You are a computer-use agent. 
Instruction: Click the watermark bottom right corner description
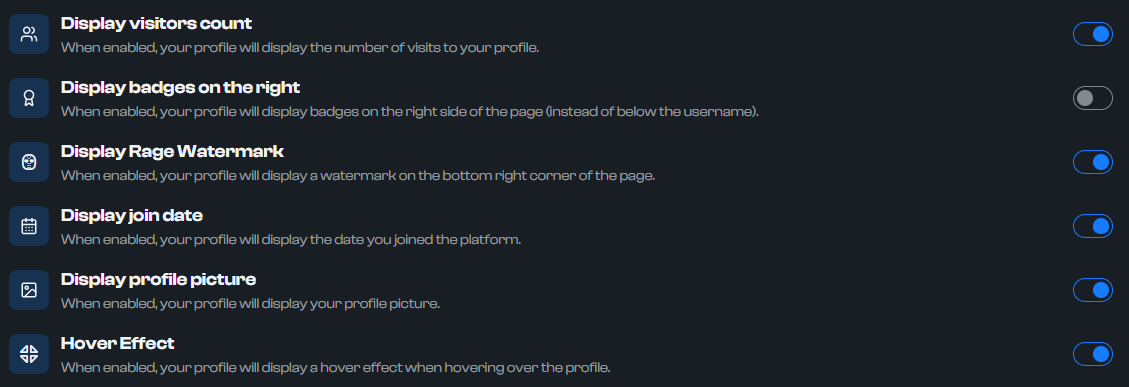coord(357,176)
